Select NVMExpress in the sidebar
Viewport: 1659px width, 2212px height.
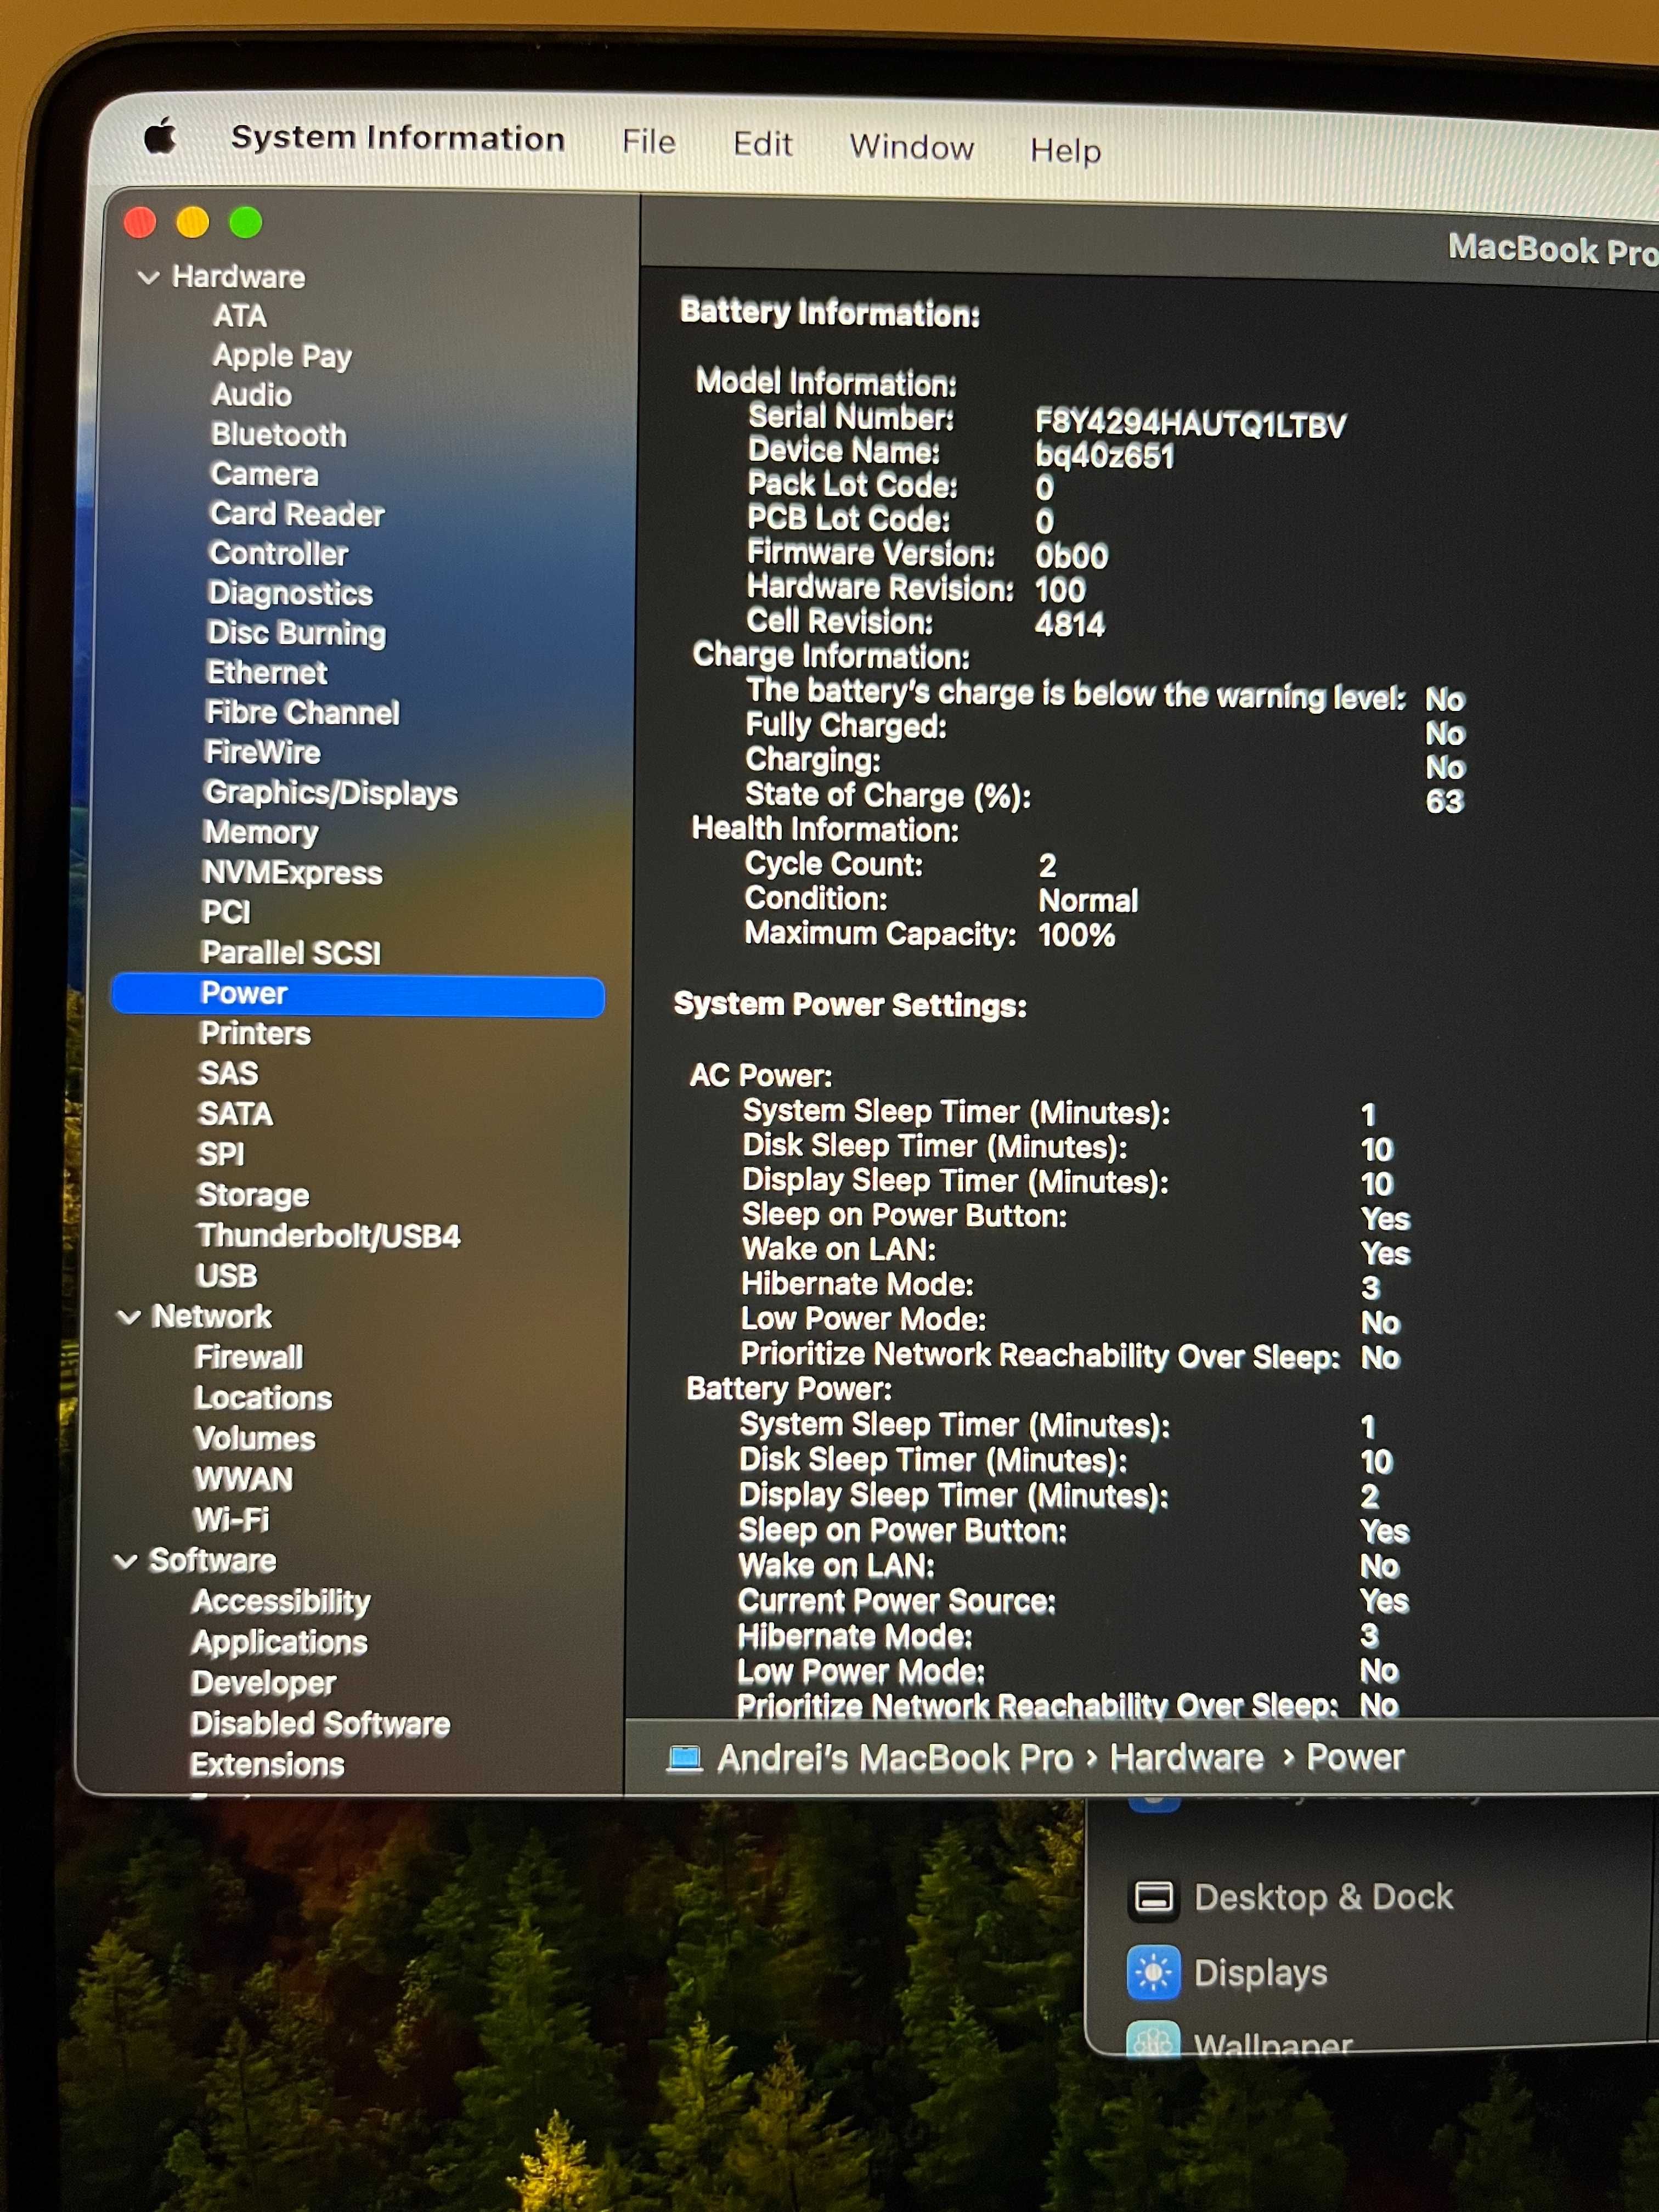(x=292, y=873)
